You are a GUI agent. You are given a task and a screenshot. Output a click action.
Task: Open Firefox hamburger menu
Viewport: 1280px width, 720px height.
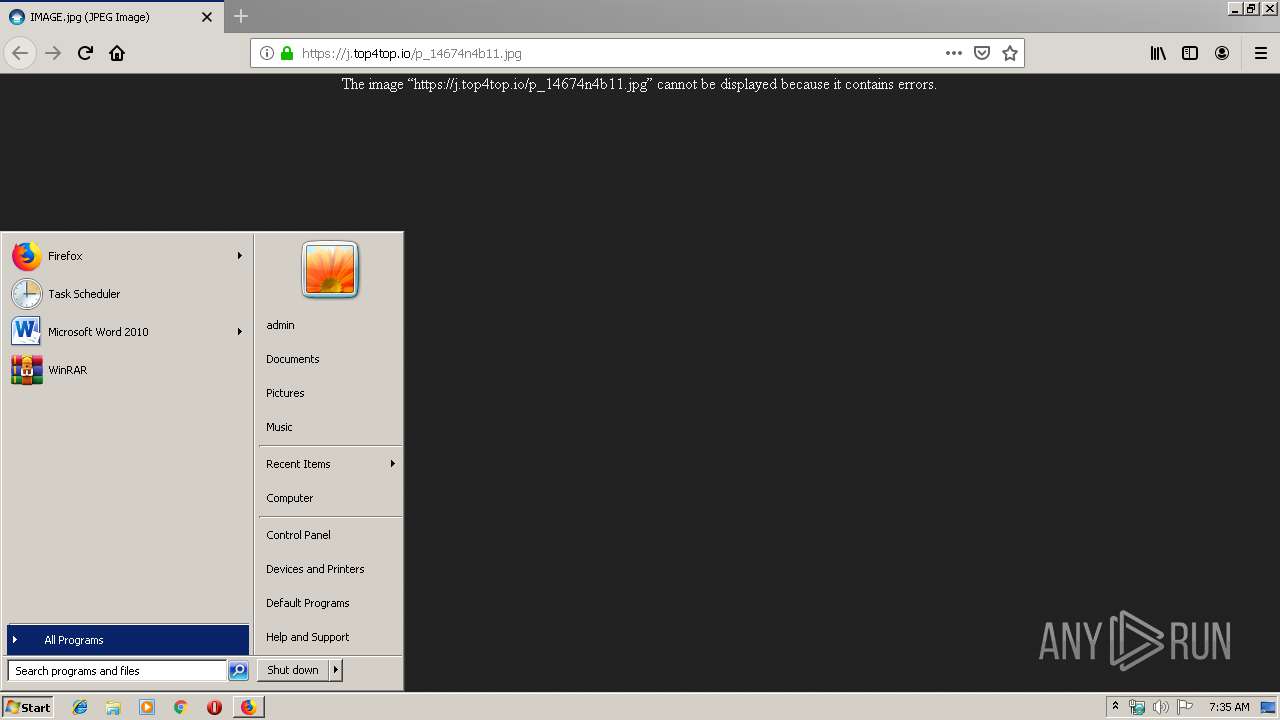click(x=1261, y=53)
